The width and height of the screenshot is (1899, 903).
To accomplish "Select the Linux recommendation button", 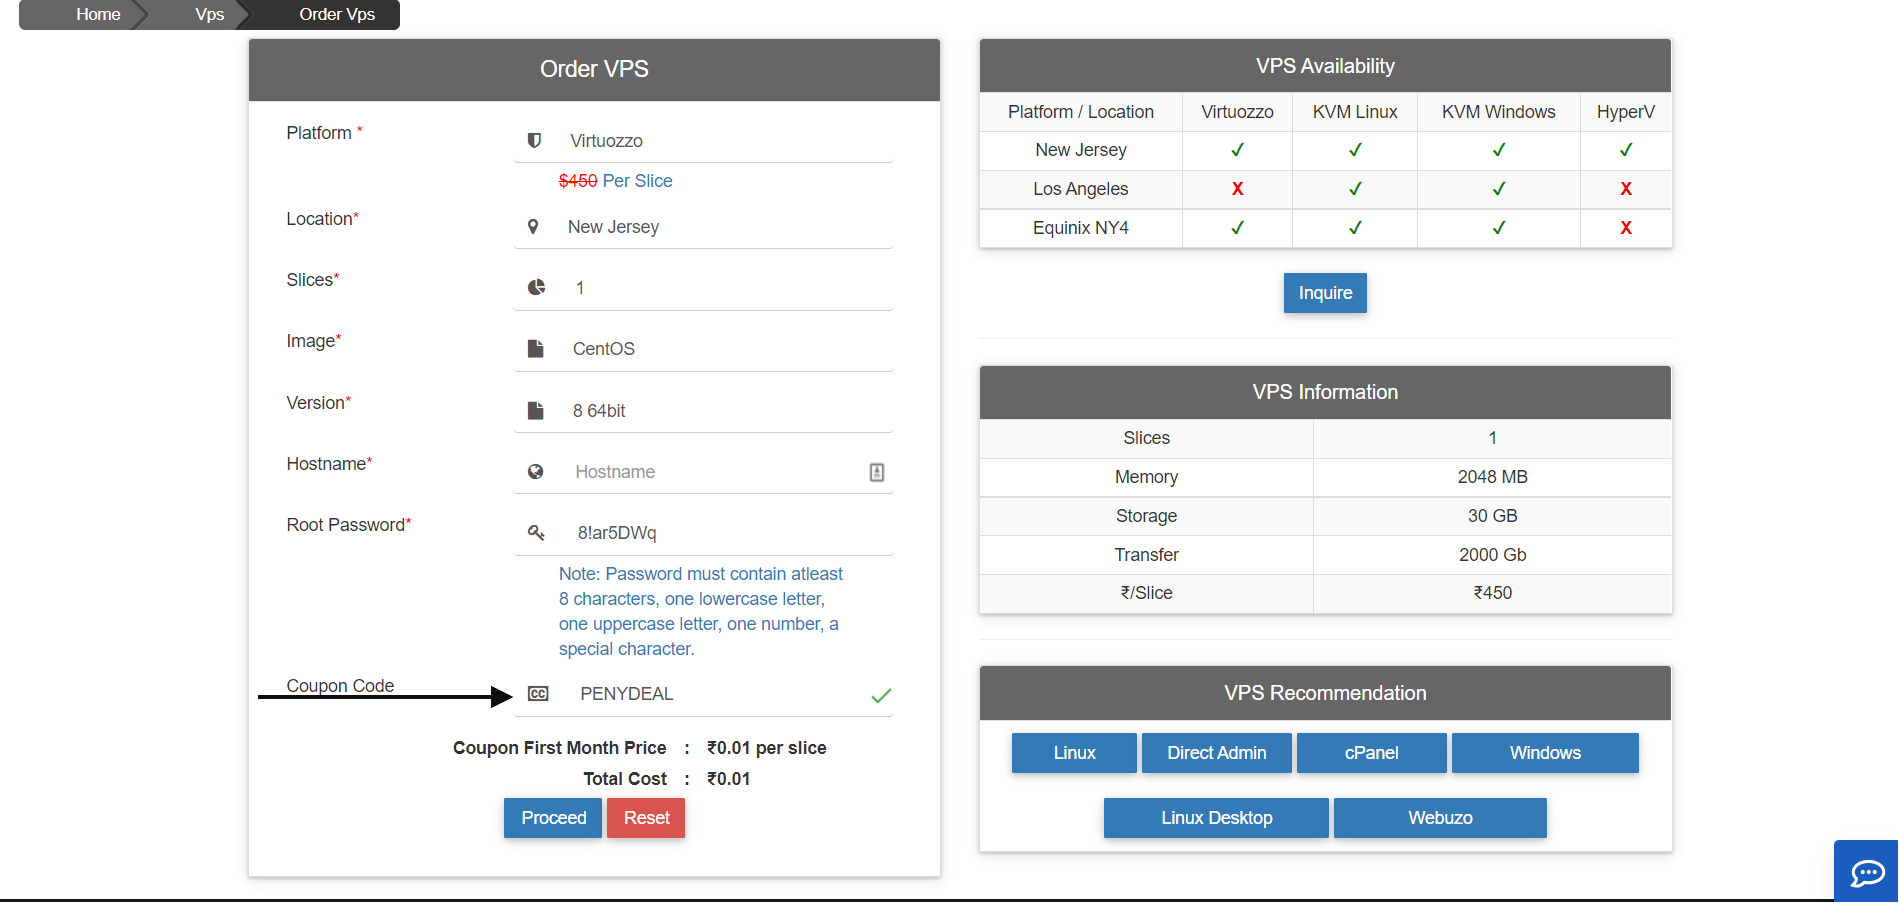I will [x=1074, y=753].
